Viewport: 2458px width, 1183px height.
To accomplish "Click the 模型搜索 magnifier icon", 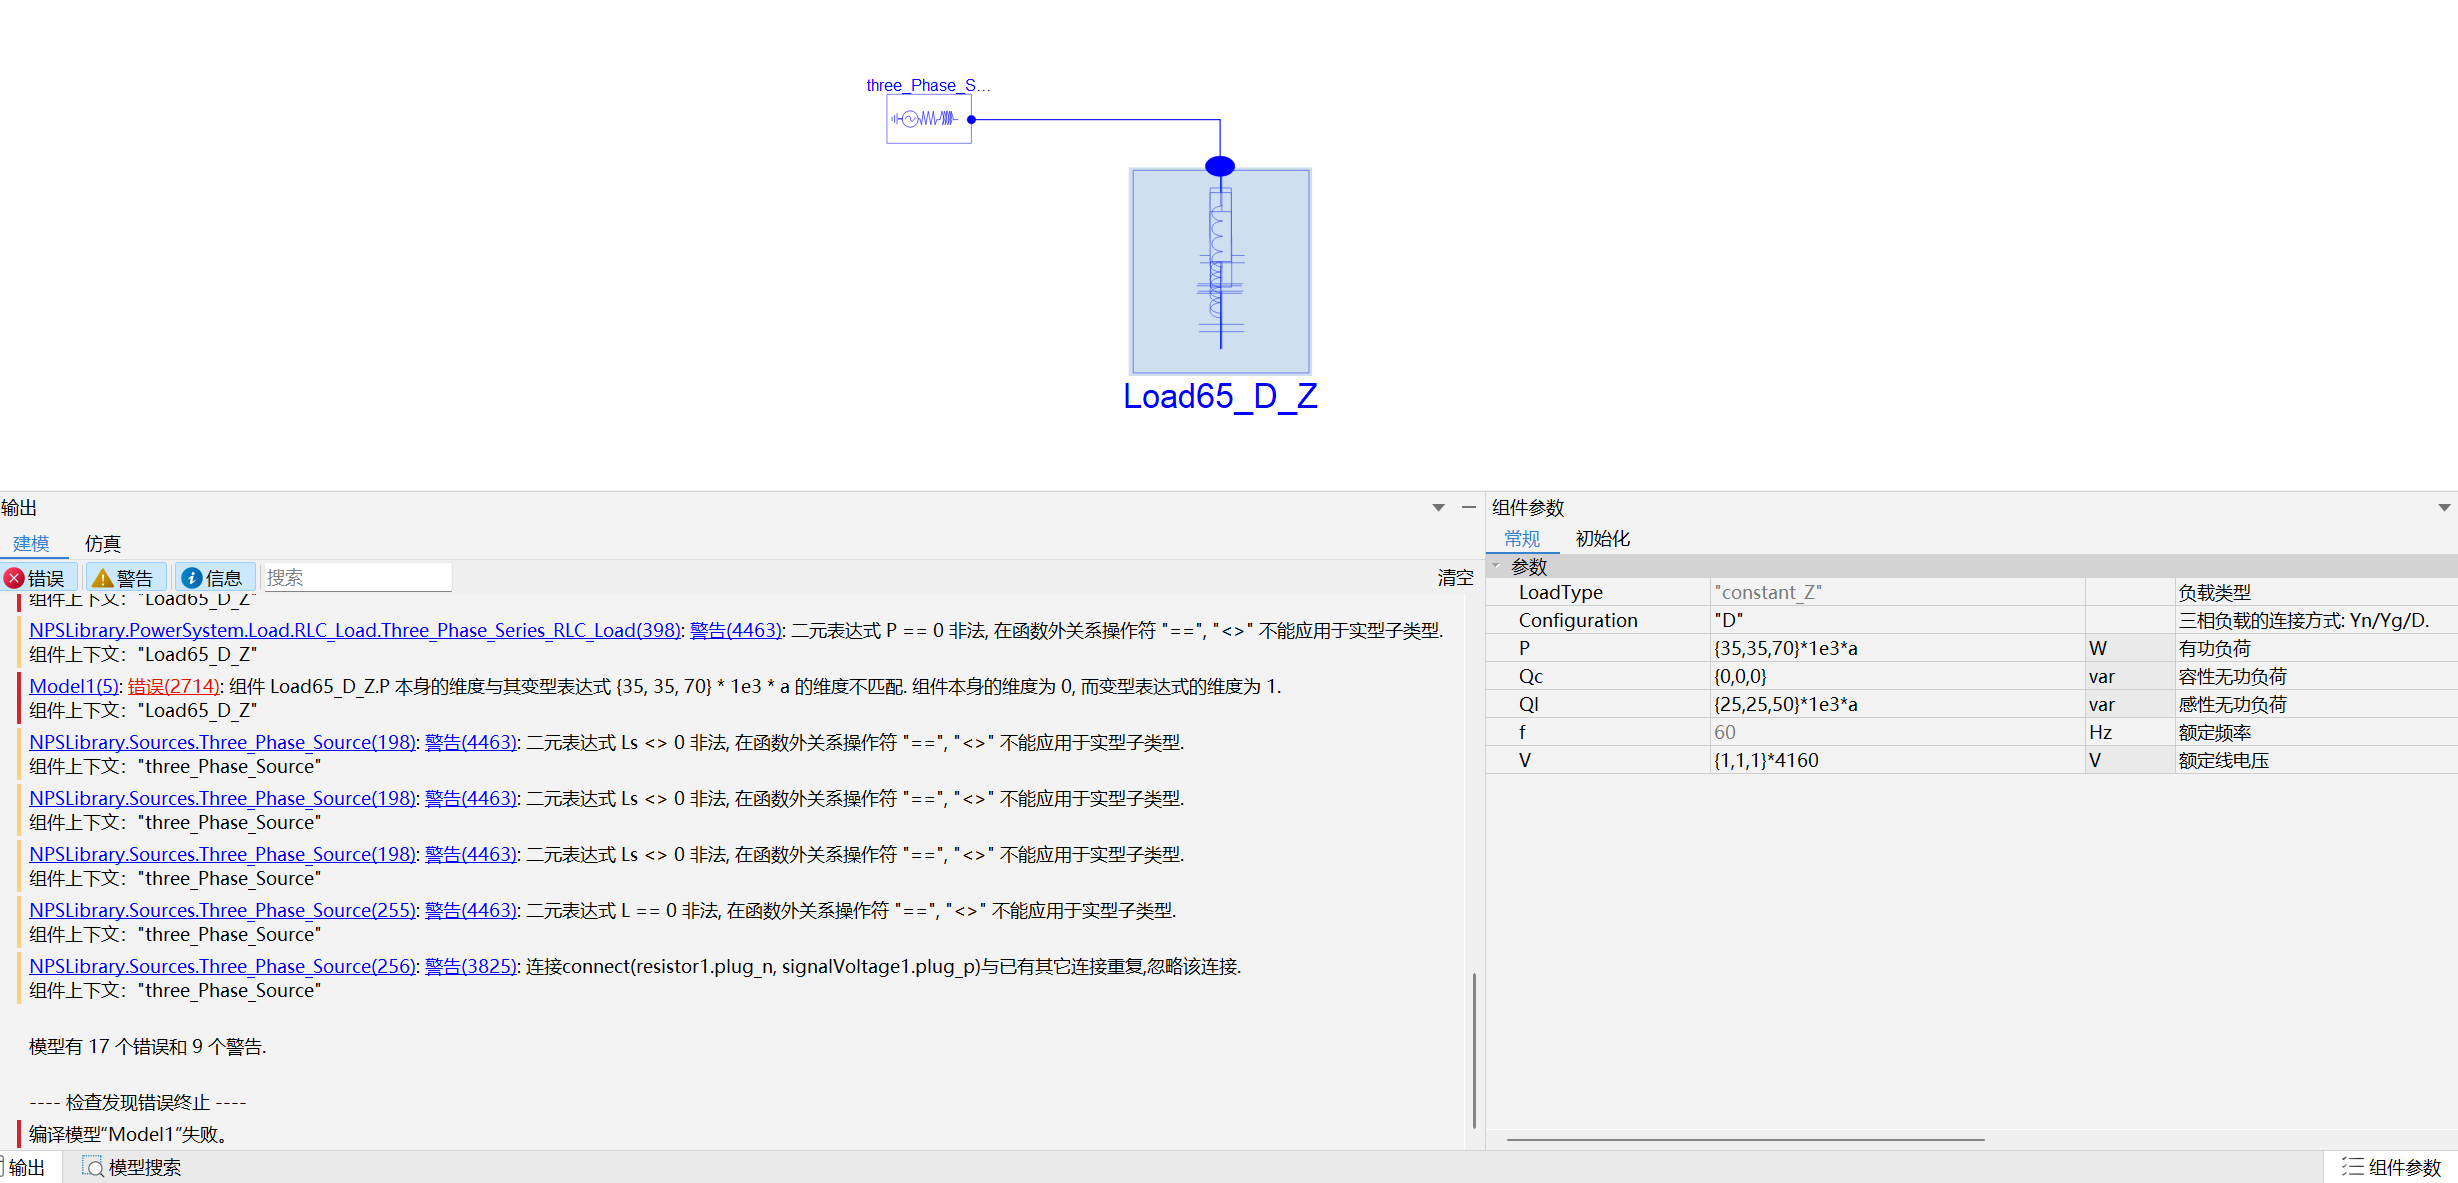I will (x=93, y=1167).
